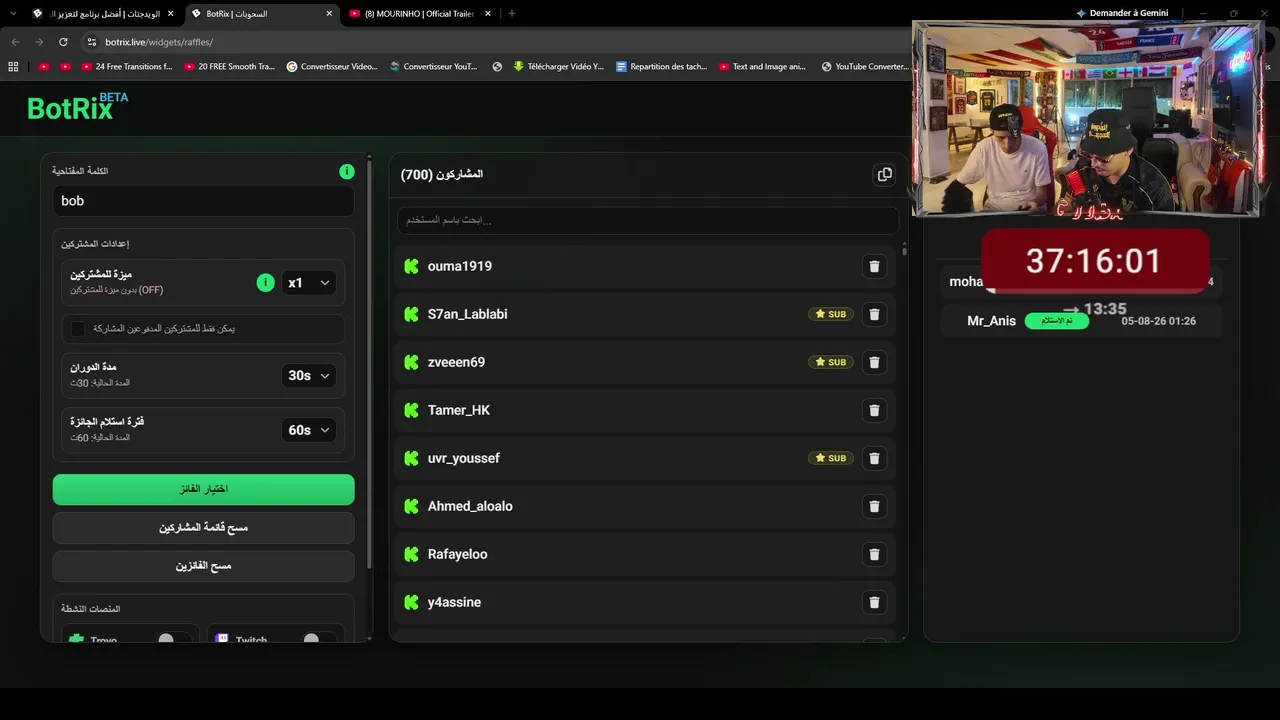Click the keyword field containing bob

click(x=203, y=201)
